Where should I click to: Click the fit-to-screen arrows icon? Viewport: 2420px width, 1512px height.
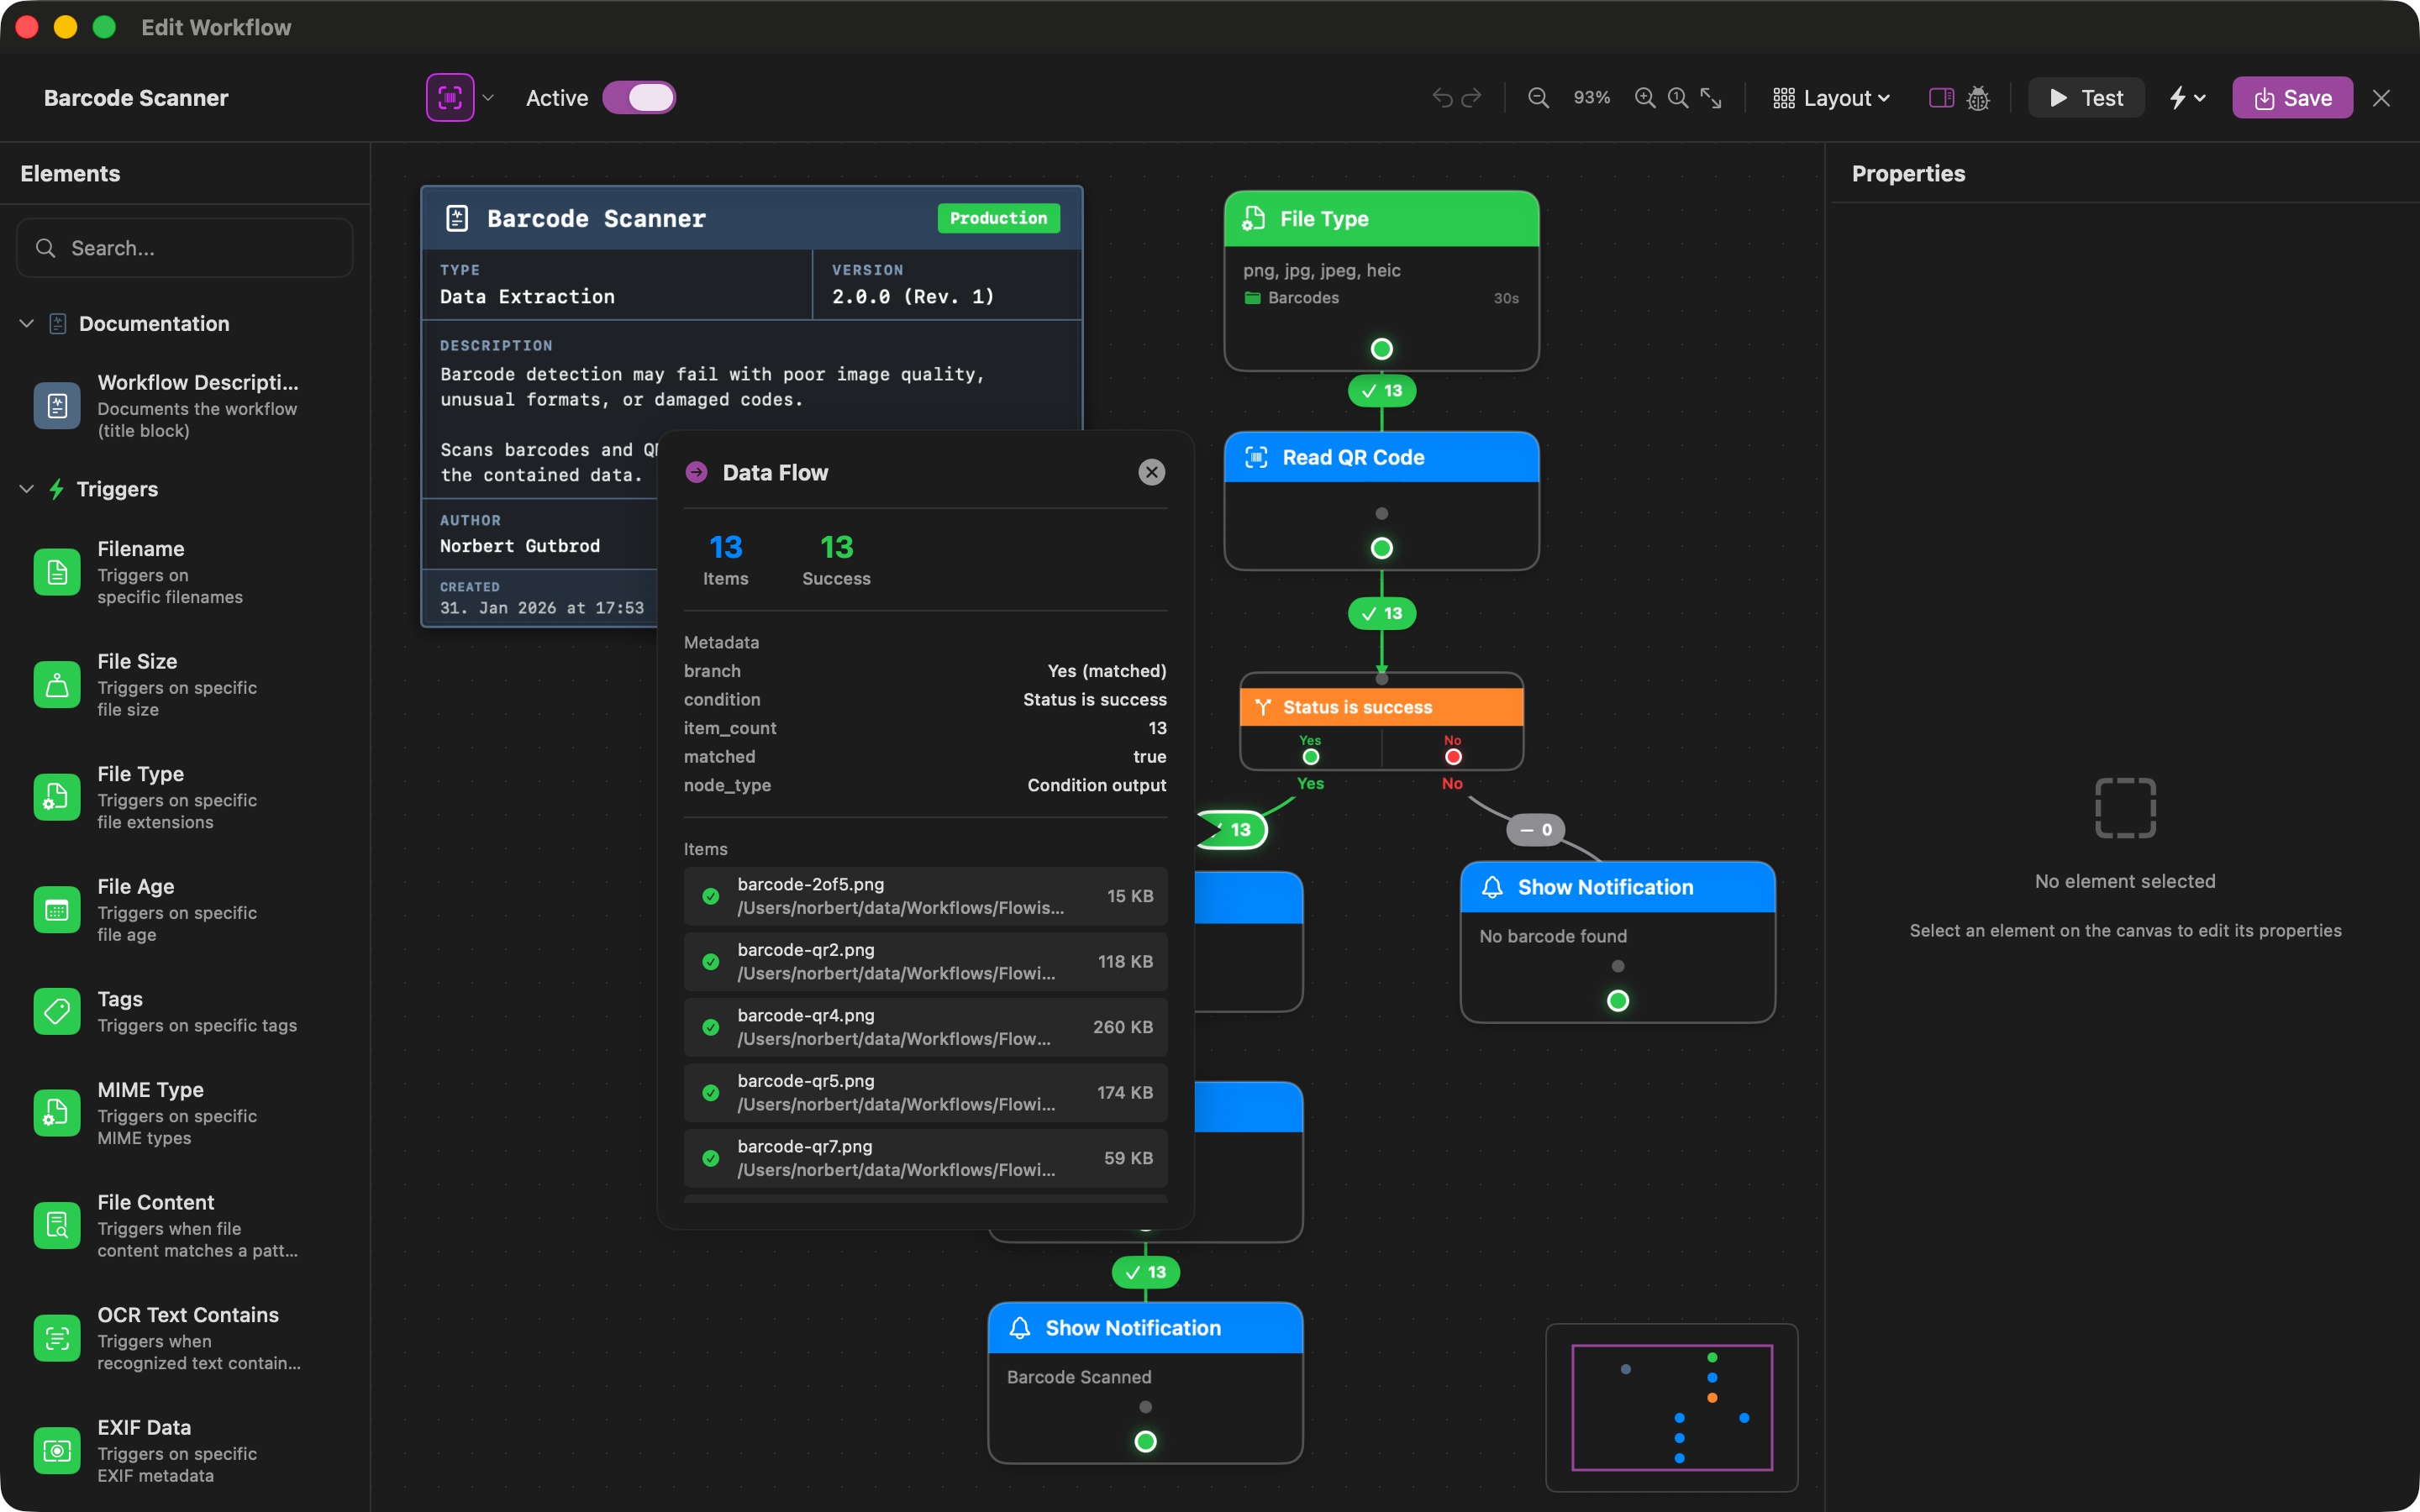1711,98
